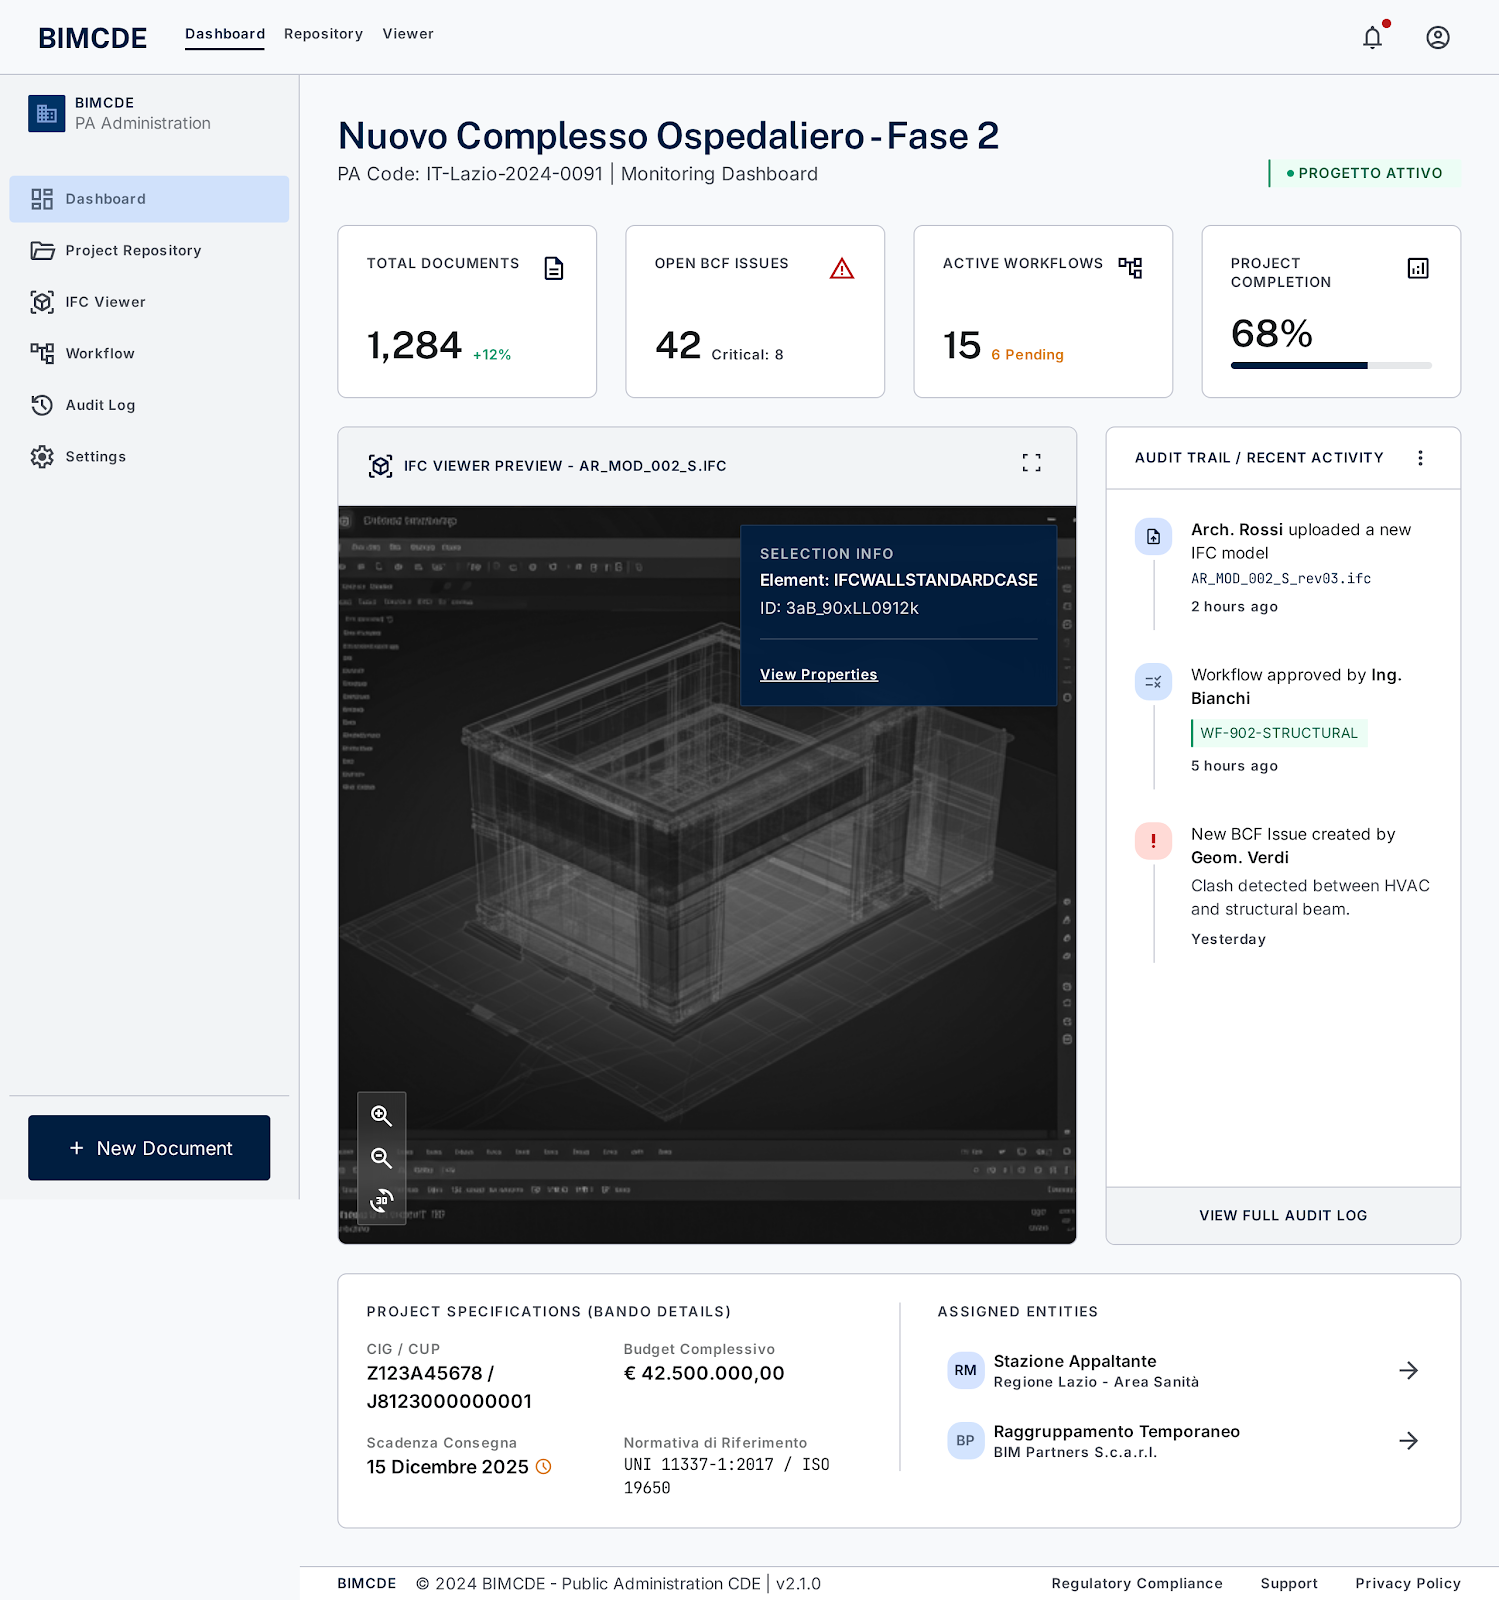Click the New Document button
The height and width of the screenshot is (1600, 1499).
[x=149, y=1148]
